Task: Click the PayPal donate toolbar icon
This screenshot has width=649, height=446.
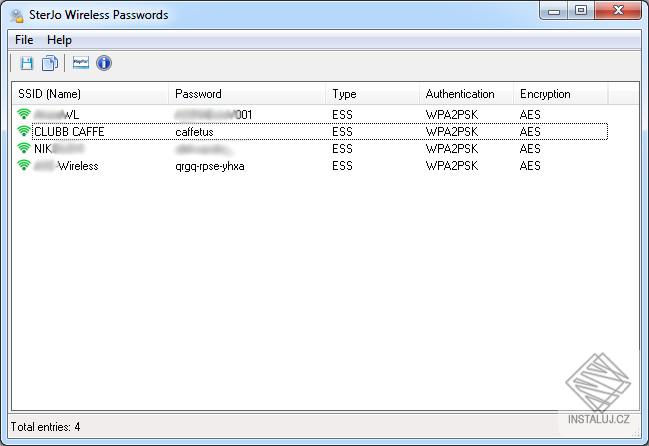Action: 81,63
